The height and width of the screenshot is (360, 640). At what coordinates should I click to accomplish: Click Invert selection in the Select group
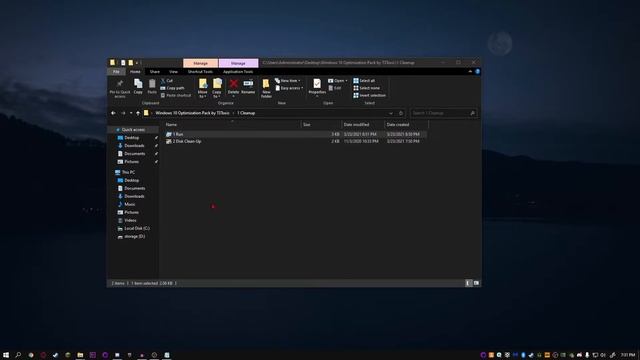(369, 96)
